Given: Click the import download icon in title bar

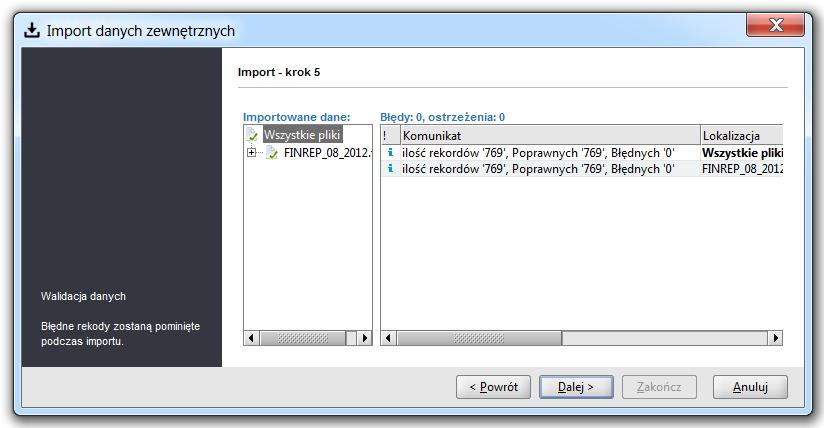Looking at the screenshot, I should [32, 30].
